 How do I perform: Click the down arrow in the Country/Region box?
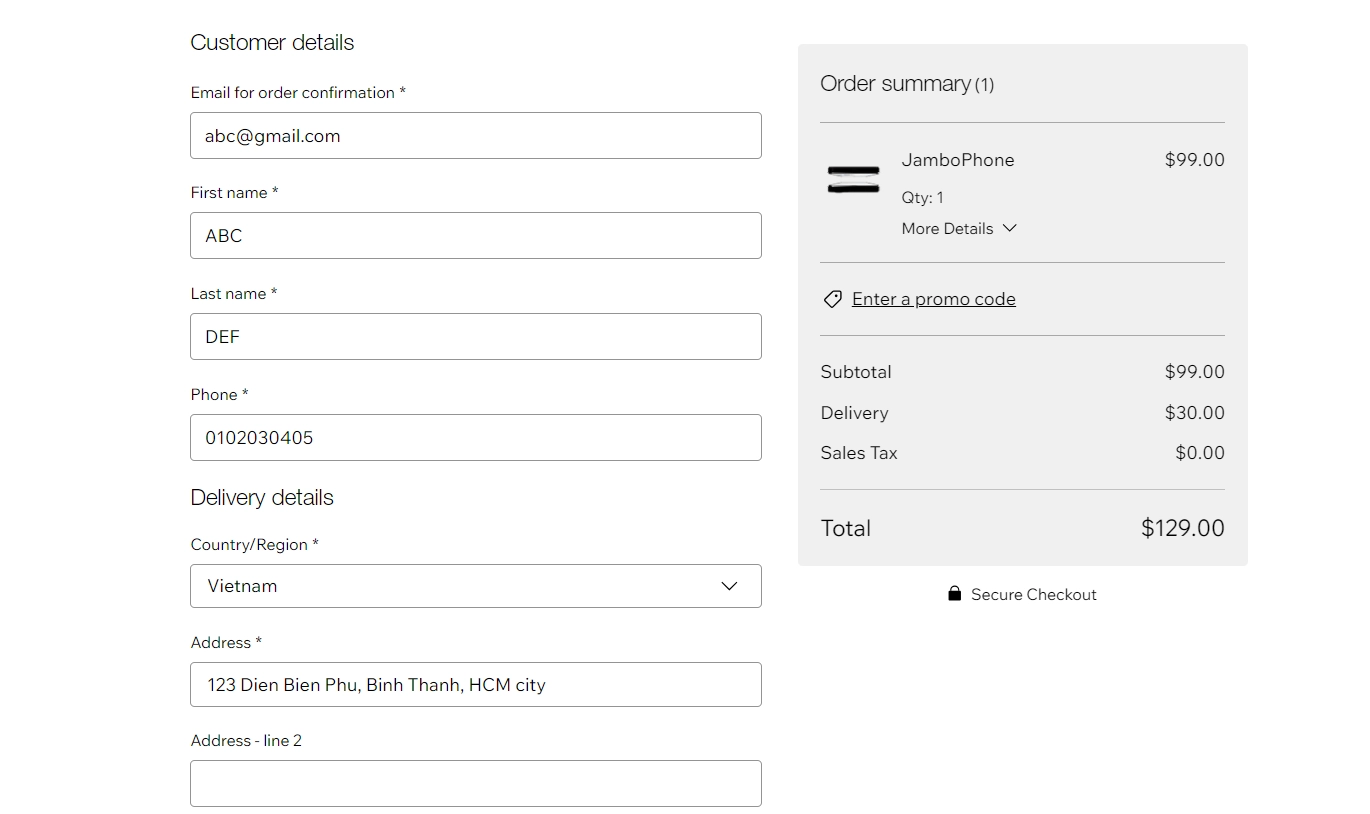click(729, 586)
